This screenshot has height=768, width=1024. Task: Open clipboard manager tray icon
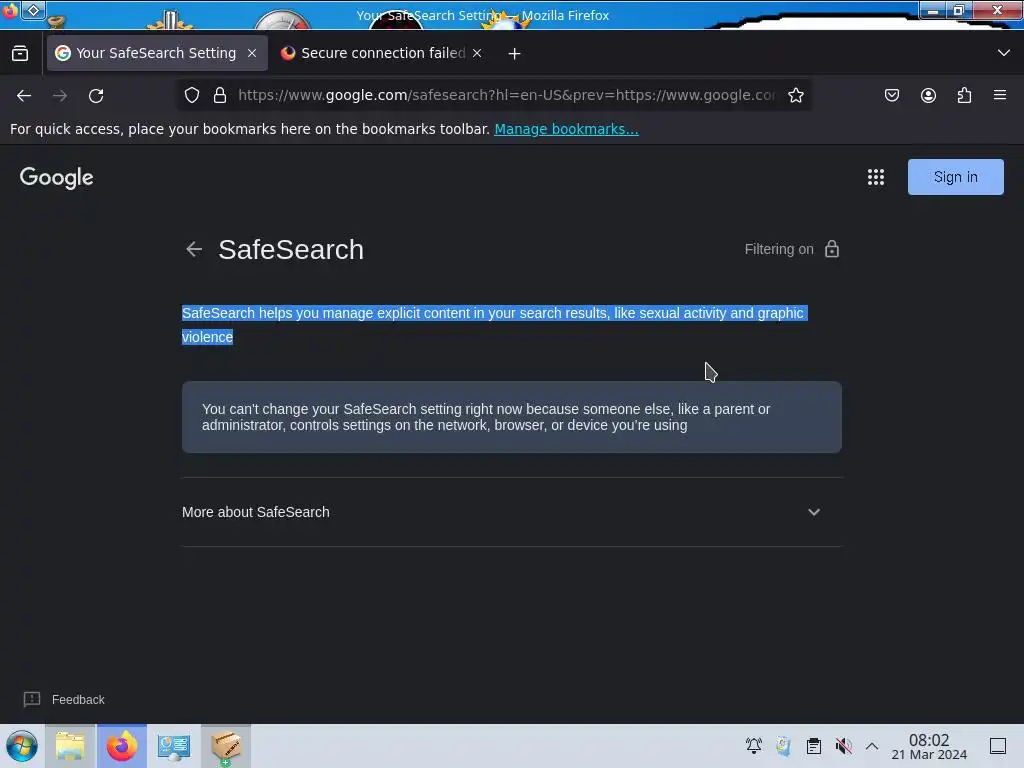tap(814, 746)
